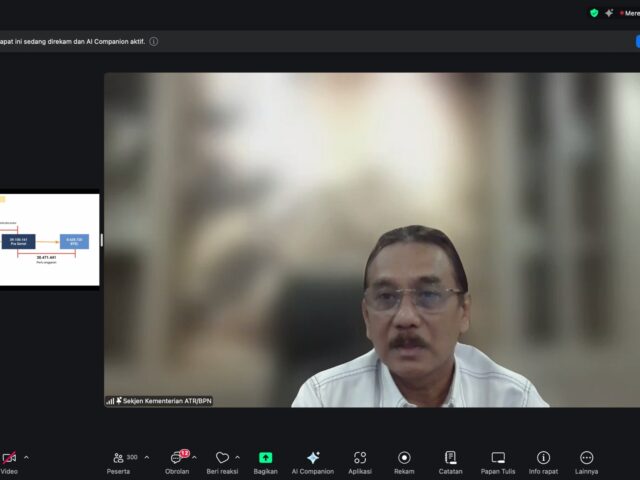Open the Aplikasi apps menu
The image size is (640, 480).
pyautogui.click(x=360, y=458)
